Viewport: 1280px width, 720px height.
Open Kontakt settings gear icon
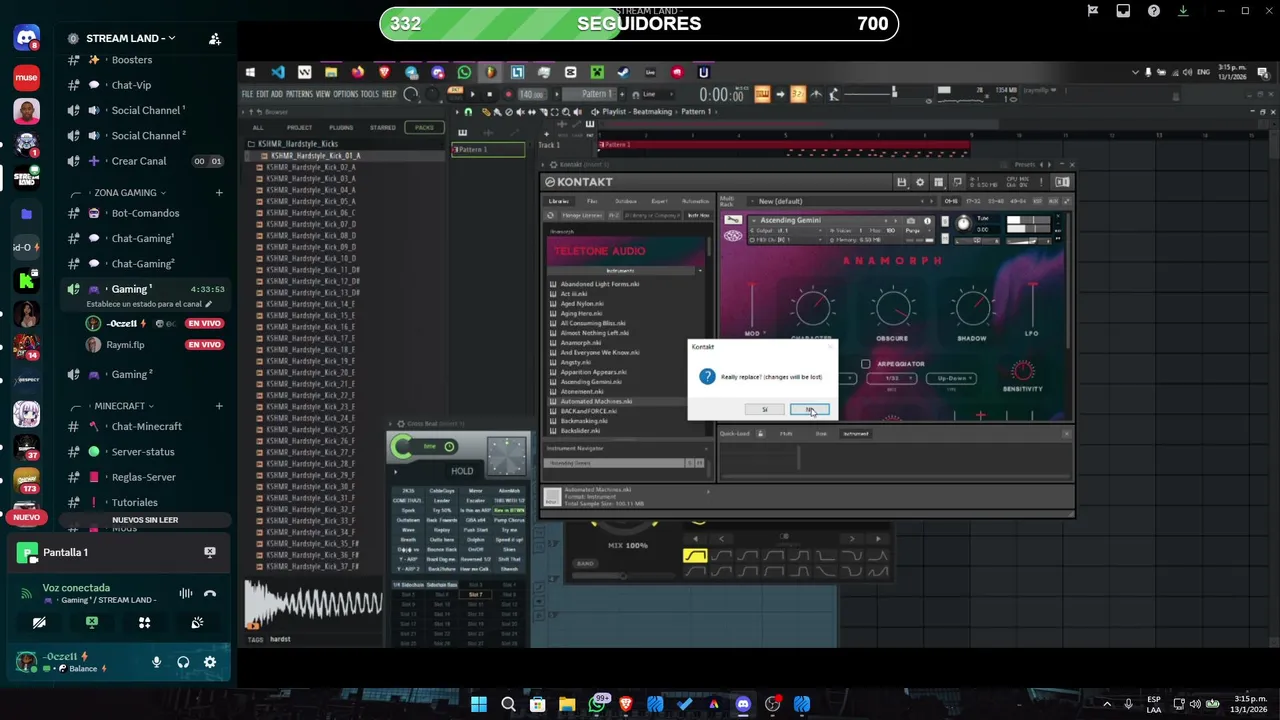(920, 182)
